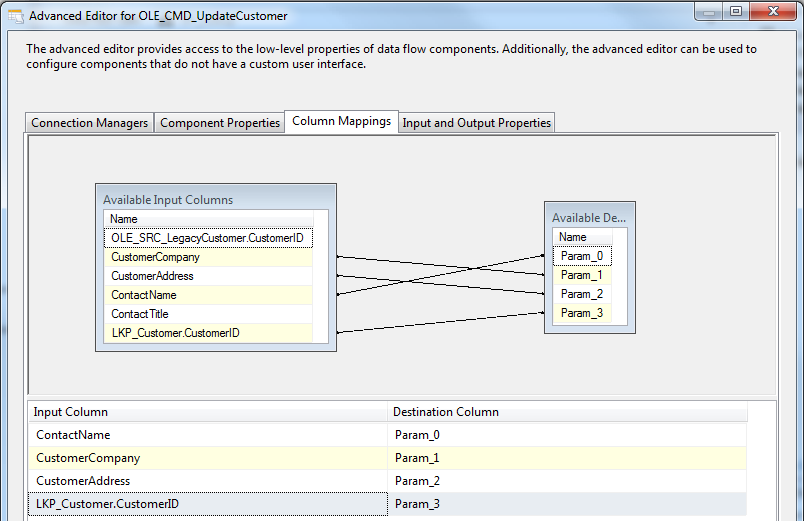Select ContactName in Available Input Columns list

pos(208,295)
